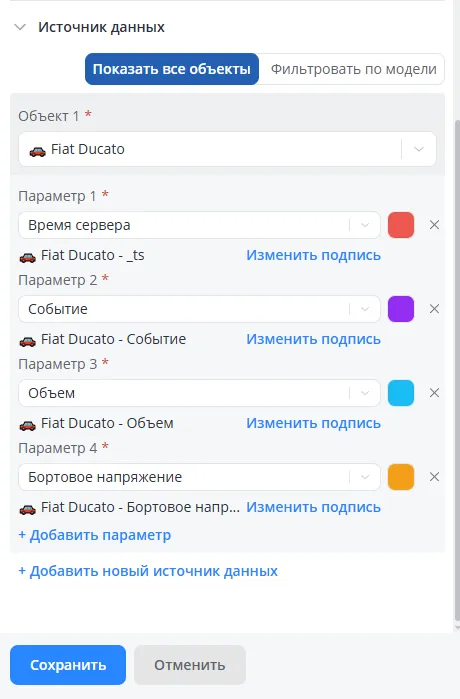Open the Объем parameter dropdown
460x699 pixels.
coord(199,393)
